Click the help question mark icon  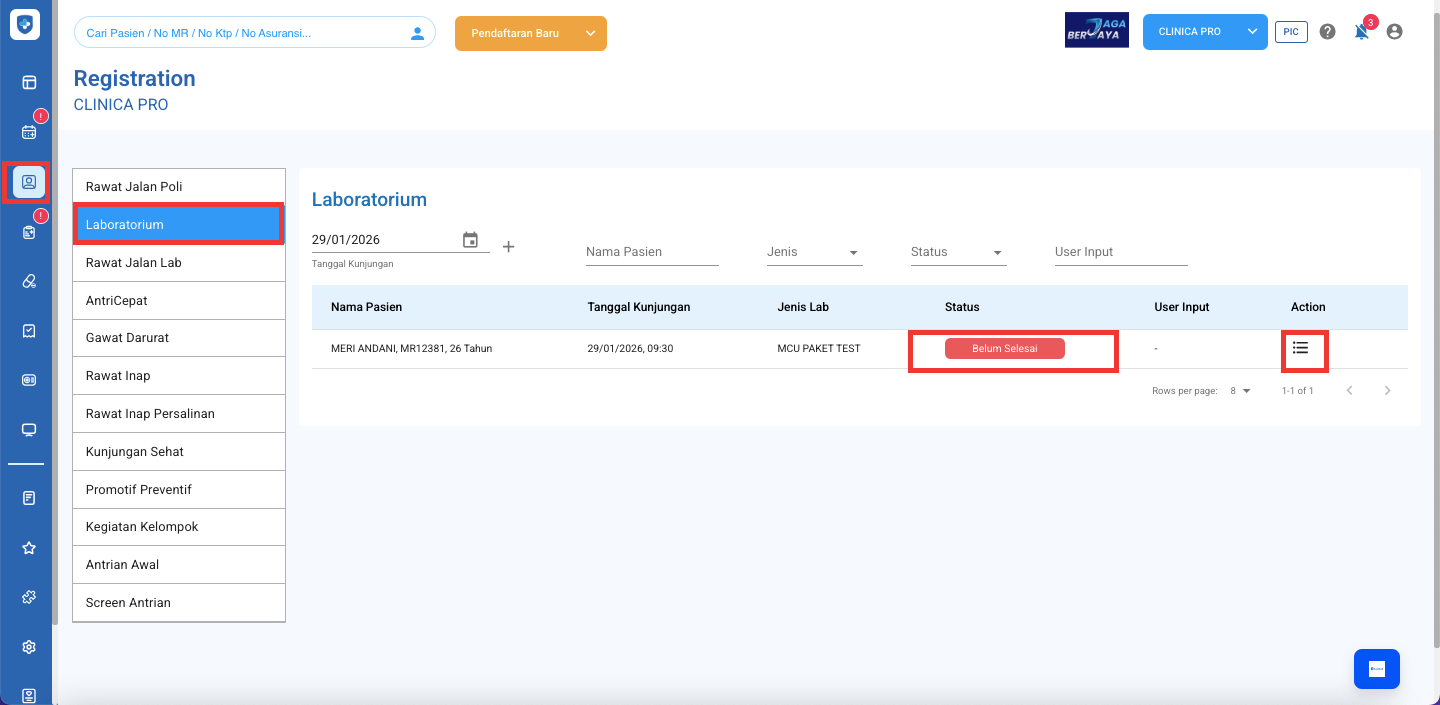point(1327,32)
